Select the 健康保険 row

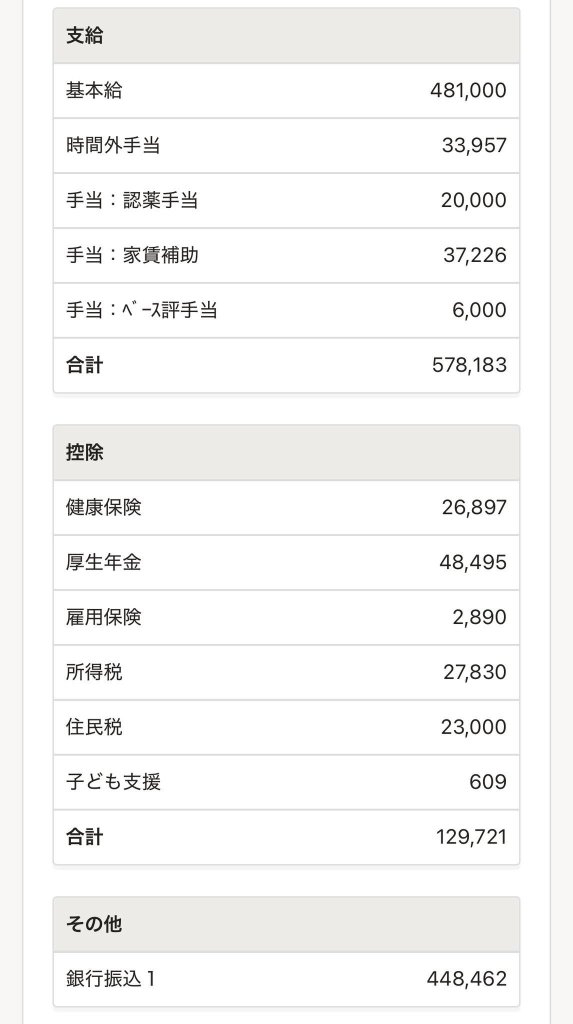286,507
